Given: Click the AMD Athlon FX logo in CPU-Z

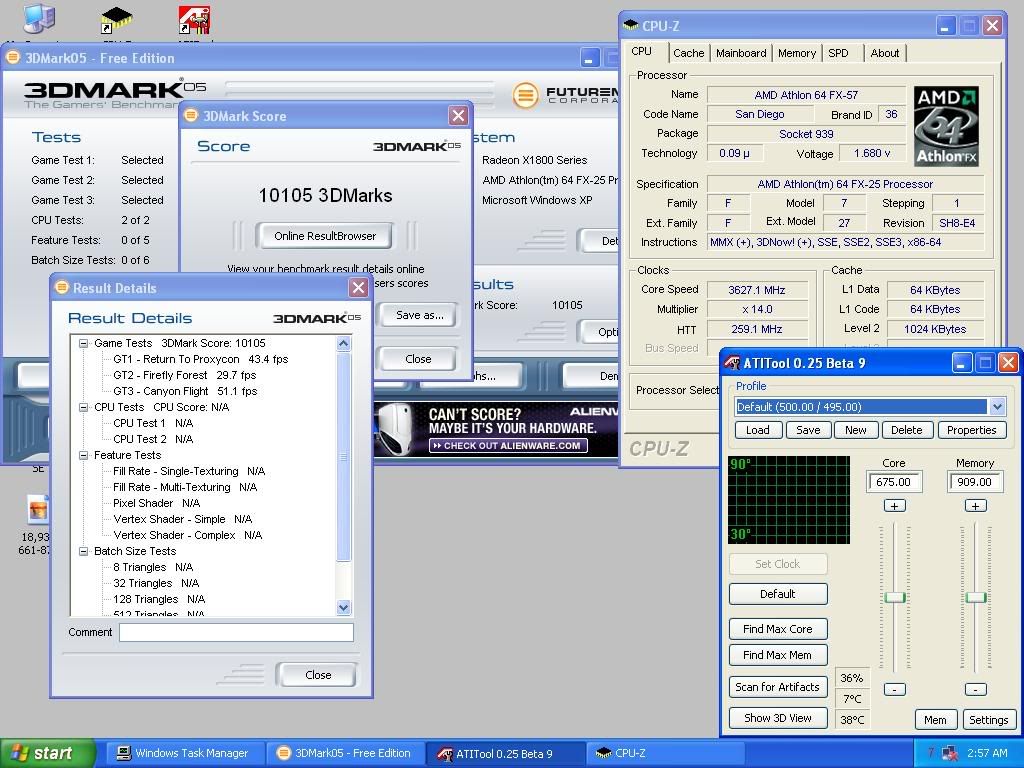Looking at the screenshot, I should pos(946,126).
